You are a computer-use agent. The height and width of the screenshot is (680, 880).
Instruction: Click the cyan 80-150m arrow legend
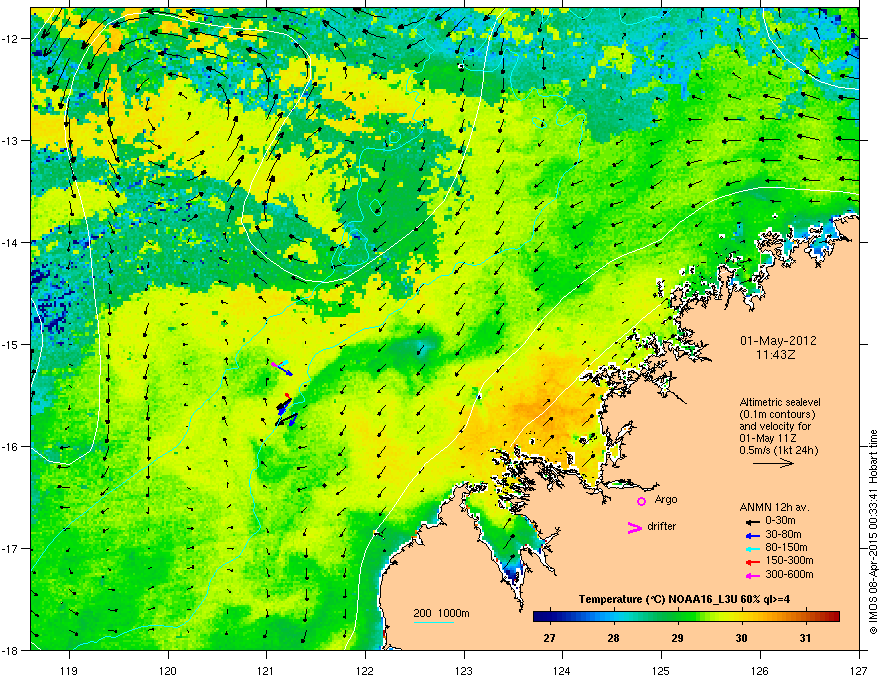[752, 548]
